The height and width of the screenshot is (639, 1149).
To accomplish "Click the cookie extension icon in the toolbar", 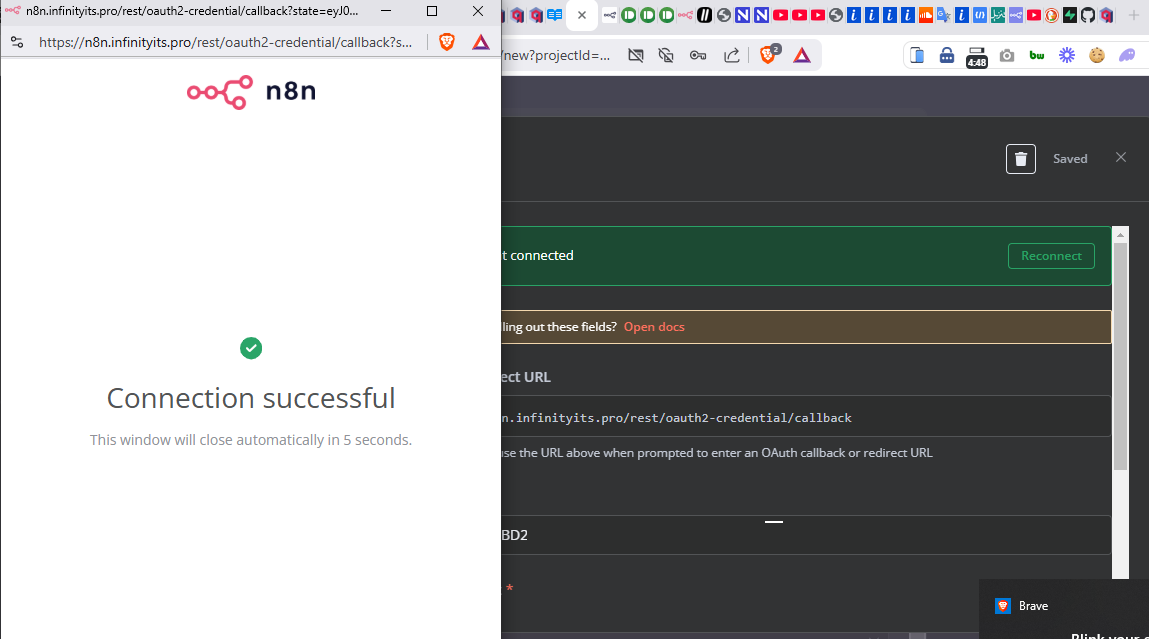I will coord(1097,55).
